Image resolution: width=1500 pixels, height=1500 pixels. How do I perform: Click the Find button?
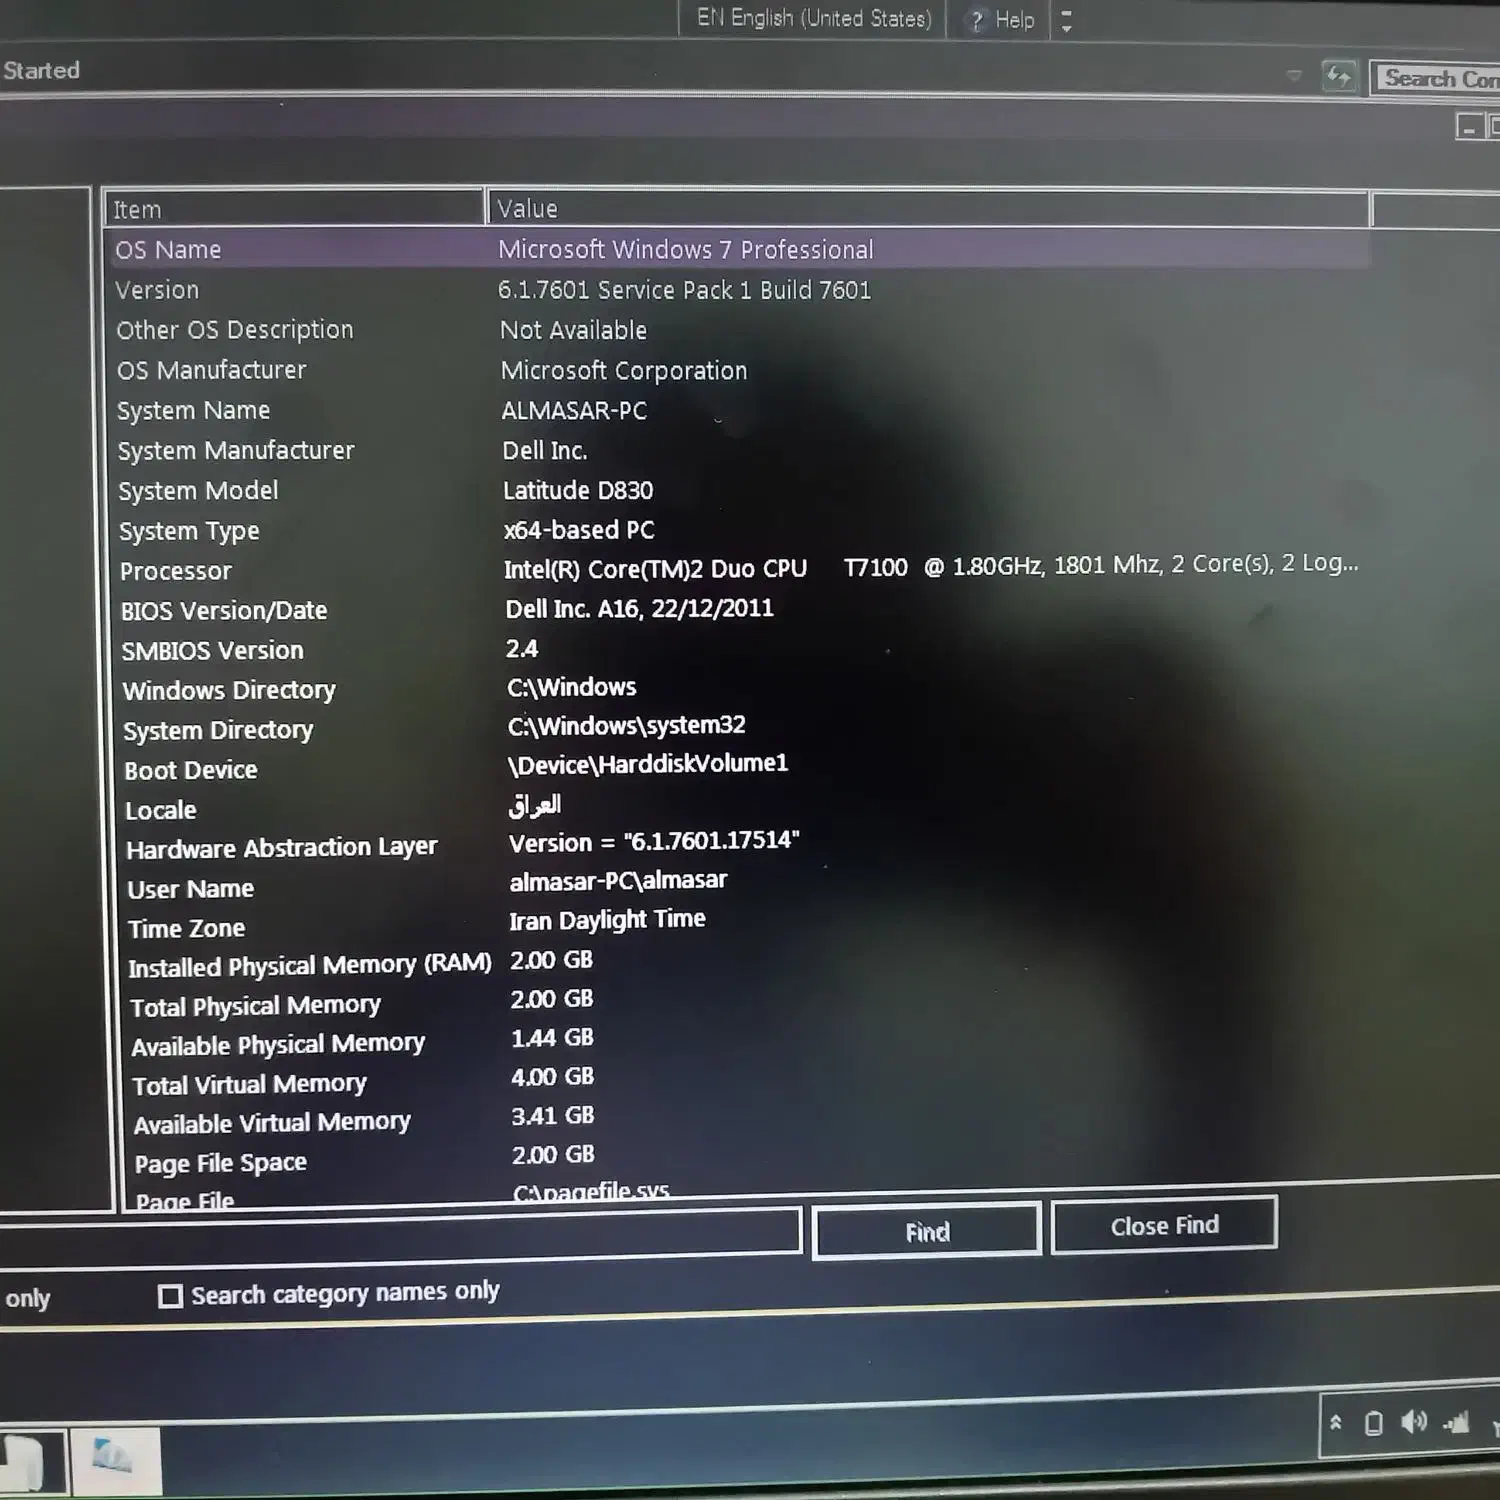926,1232
